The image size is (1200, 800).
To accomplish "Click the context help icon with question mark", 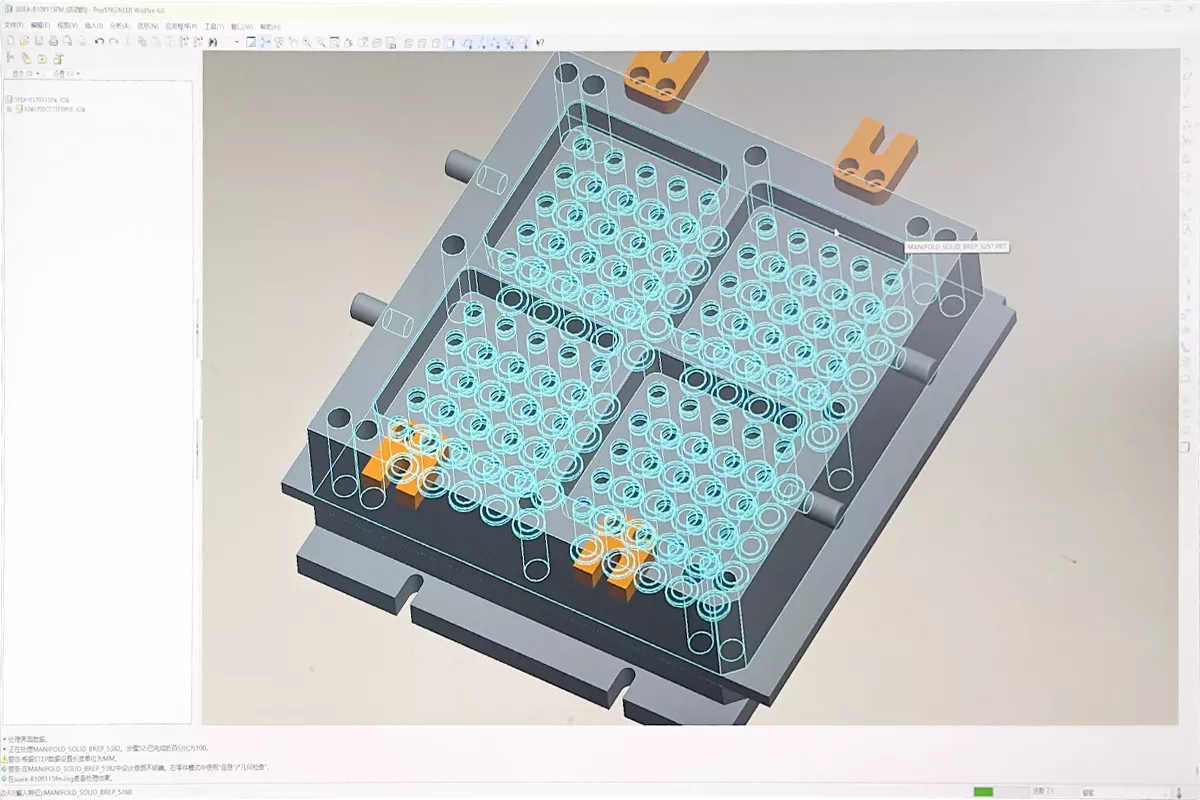I will click(x=540, y=42).
